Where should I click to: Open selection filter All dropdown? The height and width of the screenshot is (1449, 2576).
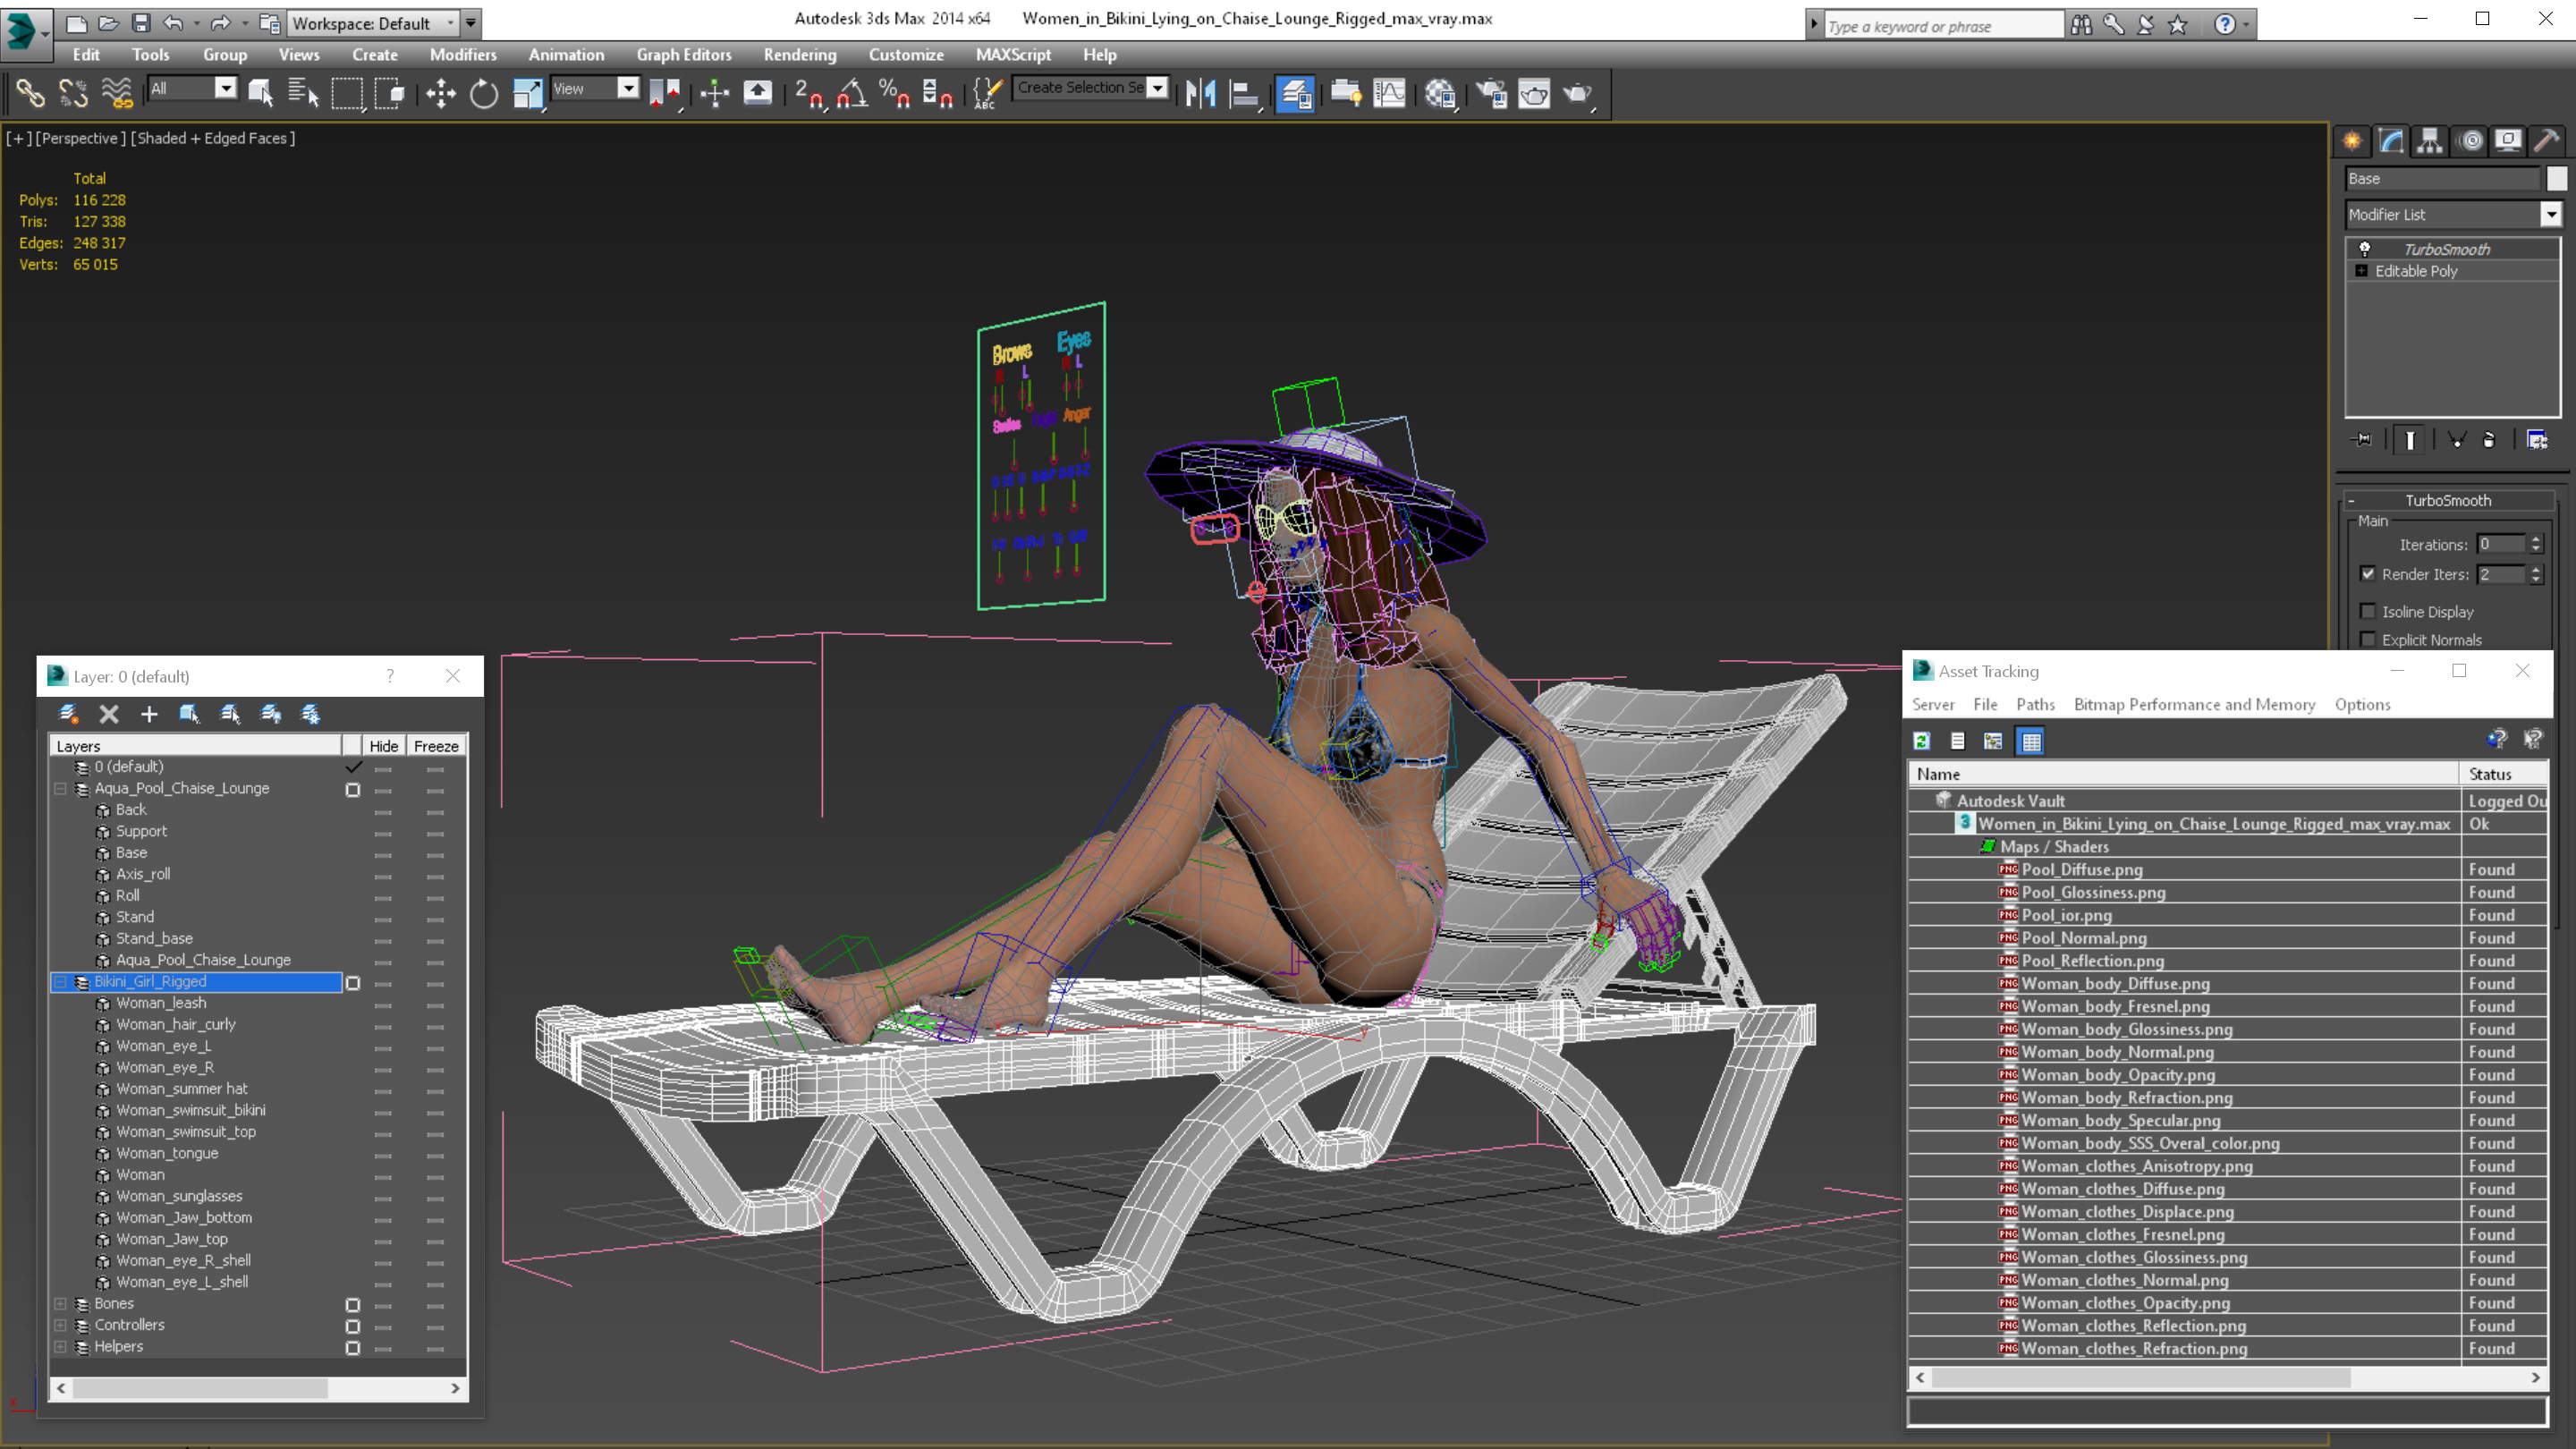coord(226,88)
